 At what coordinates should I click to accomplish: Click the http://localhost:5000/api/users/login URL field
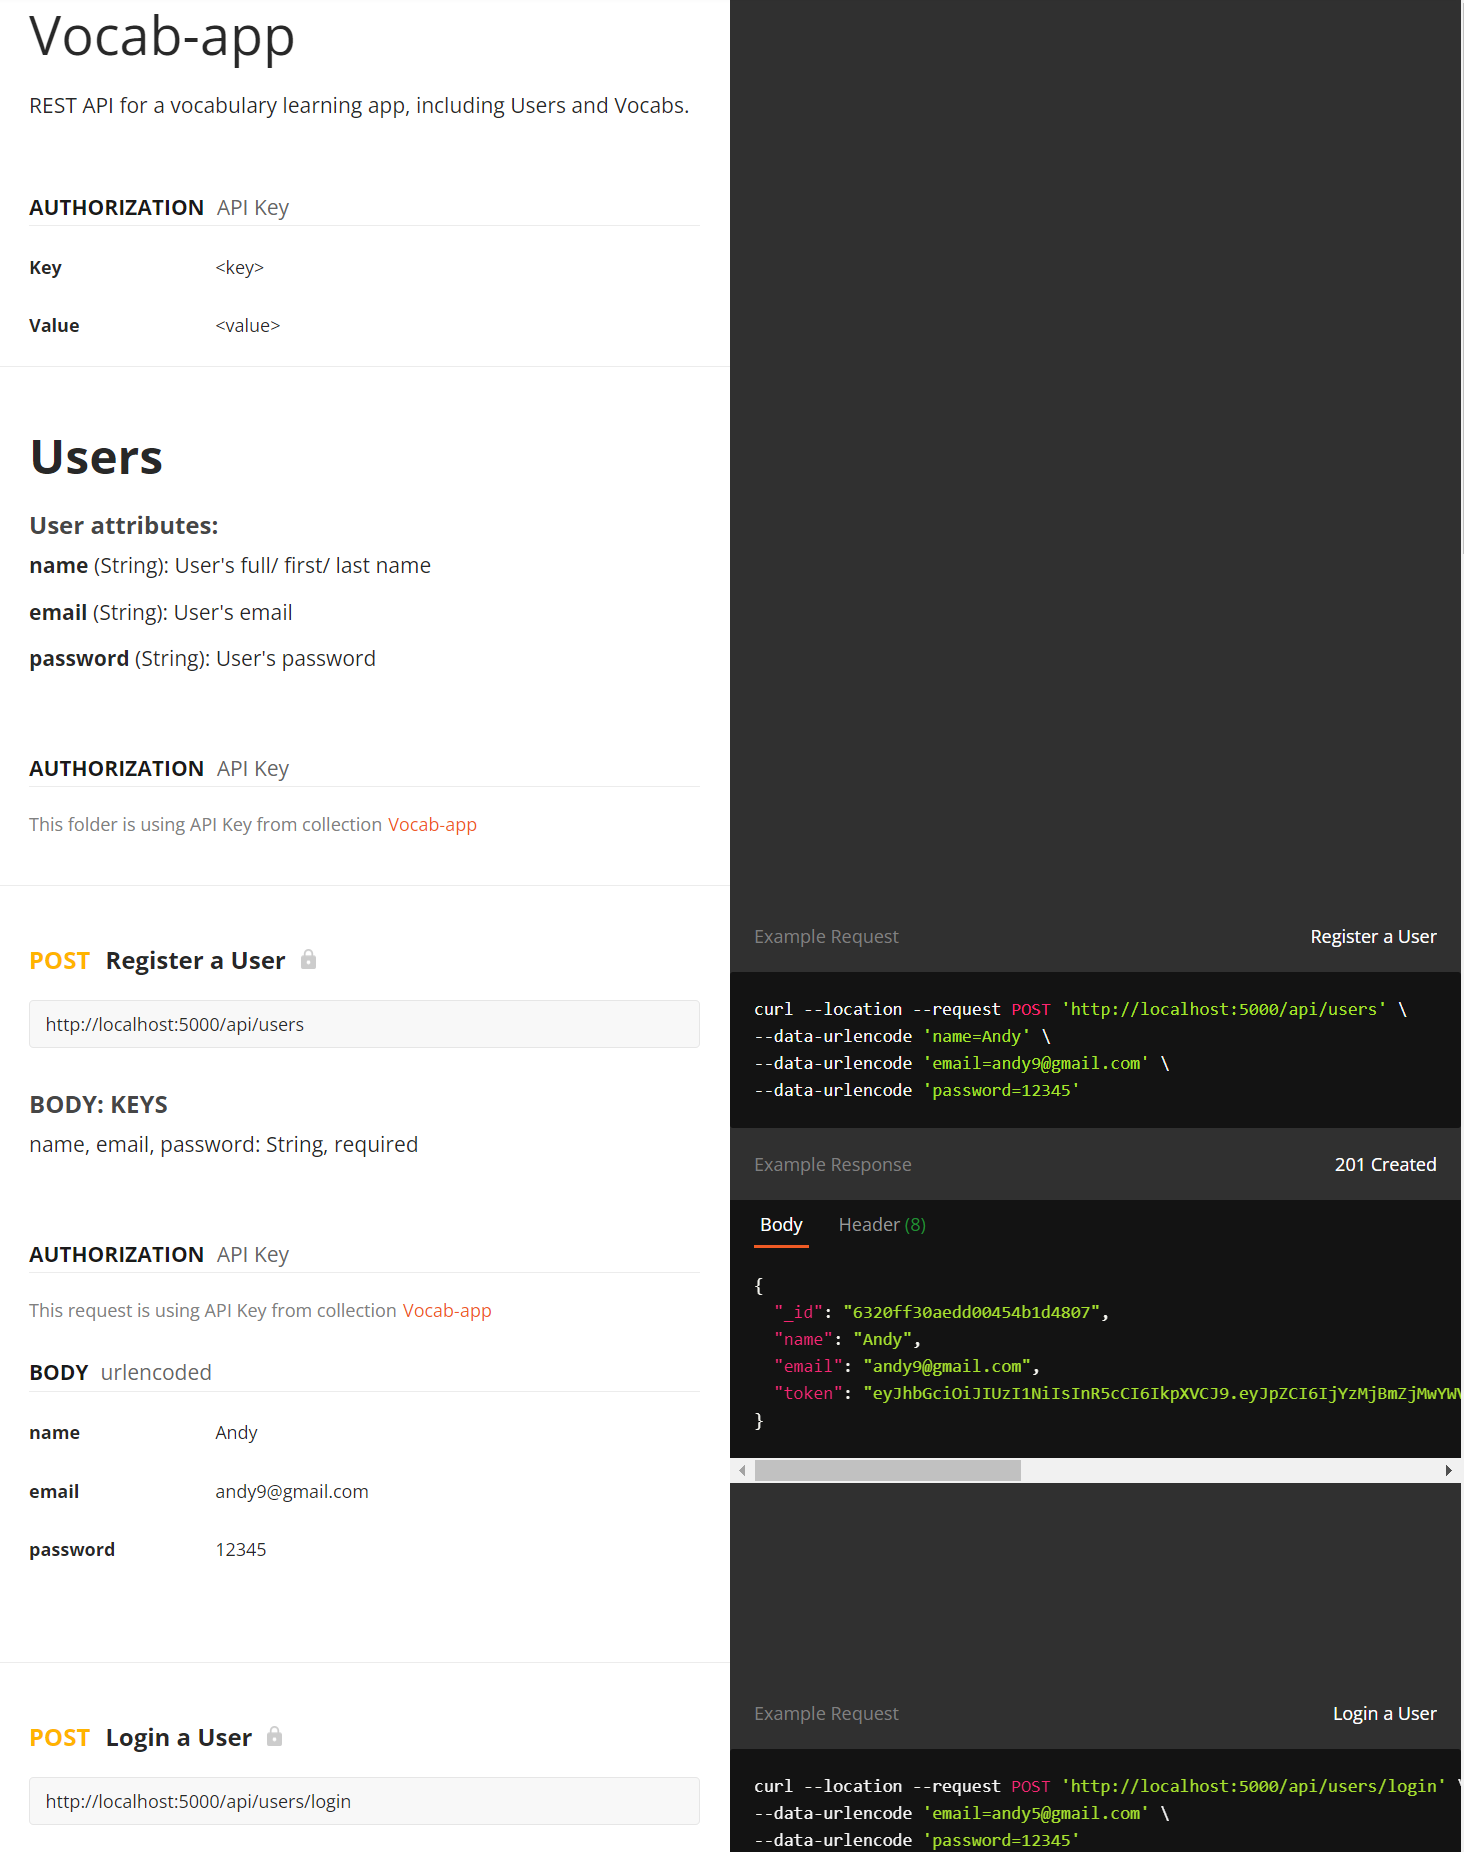click(x=364, y=1801)
